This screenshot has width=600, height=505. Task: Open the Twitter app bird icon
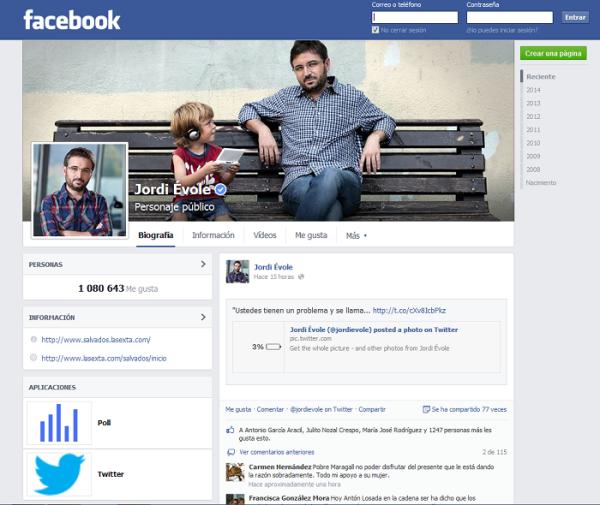58,473
